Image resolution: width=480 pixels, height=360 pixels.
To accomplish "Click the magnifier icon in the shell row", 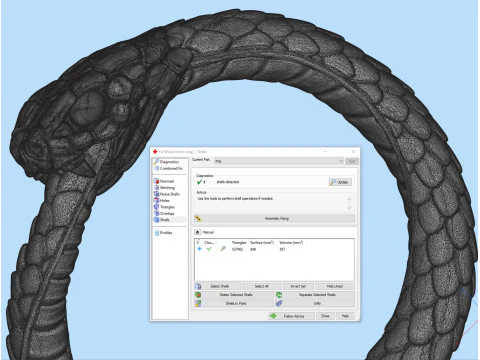I will [x=223, y=249].
